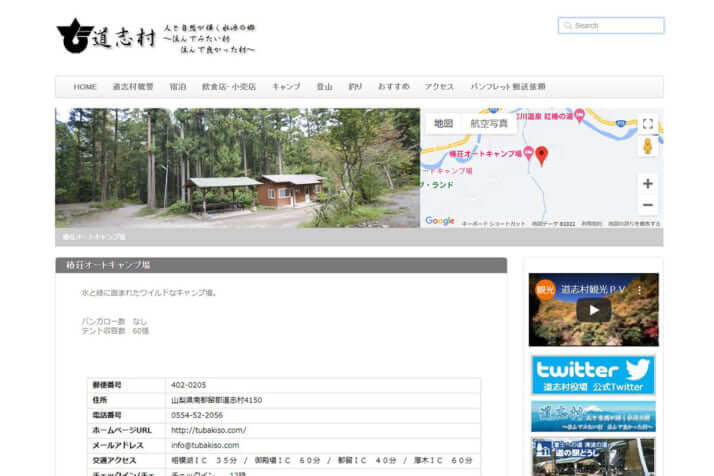Screen dimensions: 714x476
Task: Click the Search input field
Action: coord(616,25)
